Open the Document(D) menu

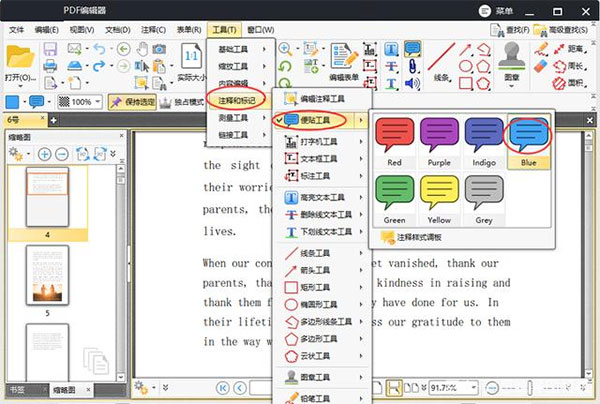[x=117, y=30]
